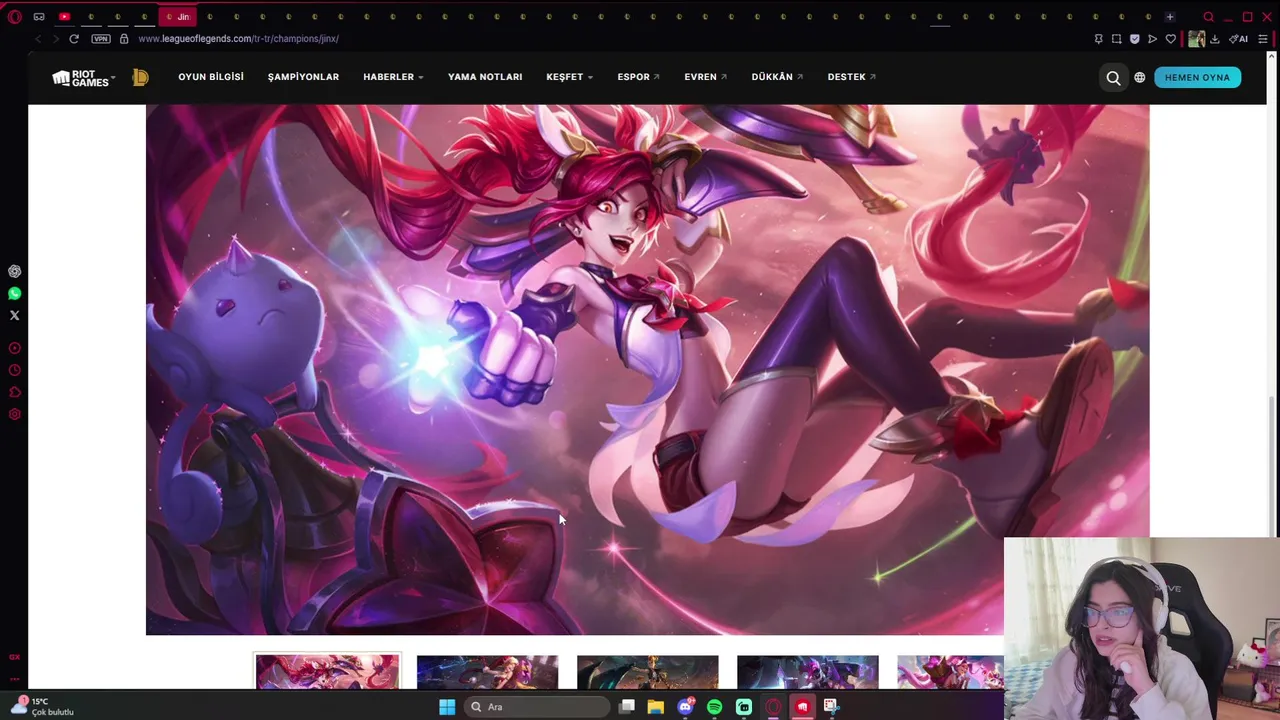Open the language globe selector

(x=1139, y=77)
